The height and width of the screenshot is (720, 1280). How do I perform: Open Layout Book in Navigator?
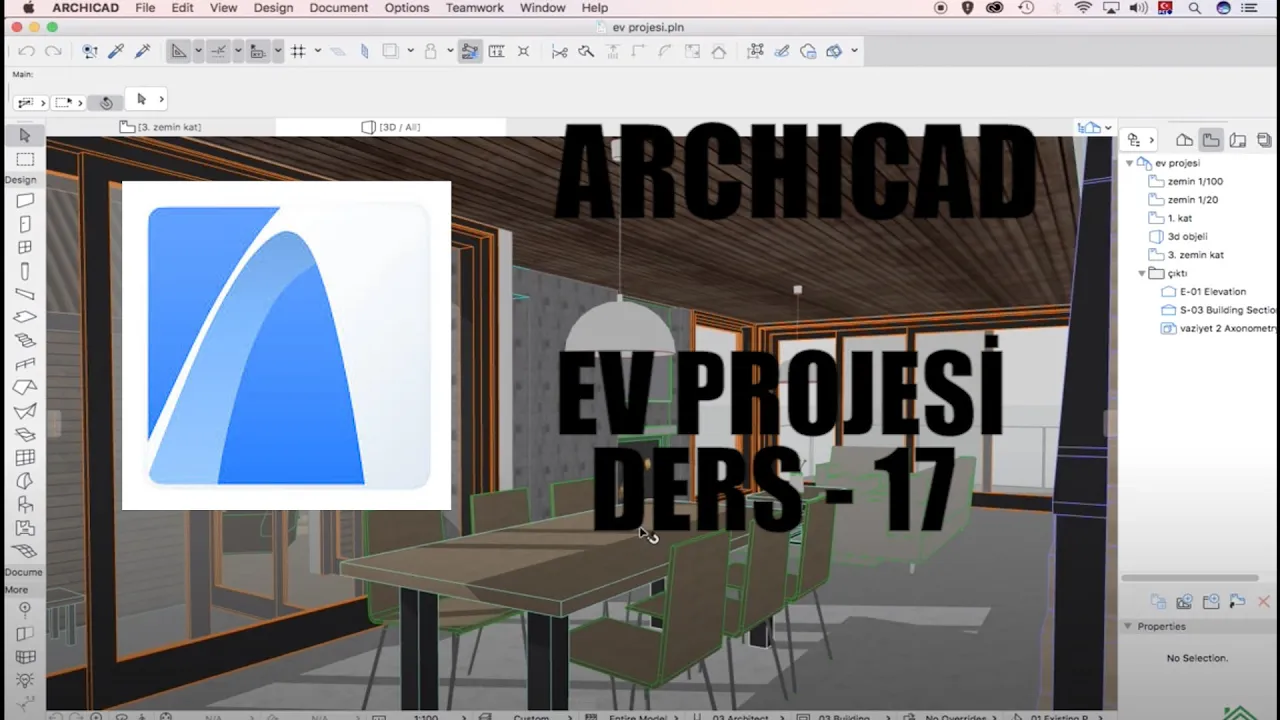click(x=1238, y=140)
